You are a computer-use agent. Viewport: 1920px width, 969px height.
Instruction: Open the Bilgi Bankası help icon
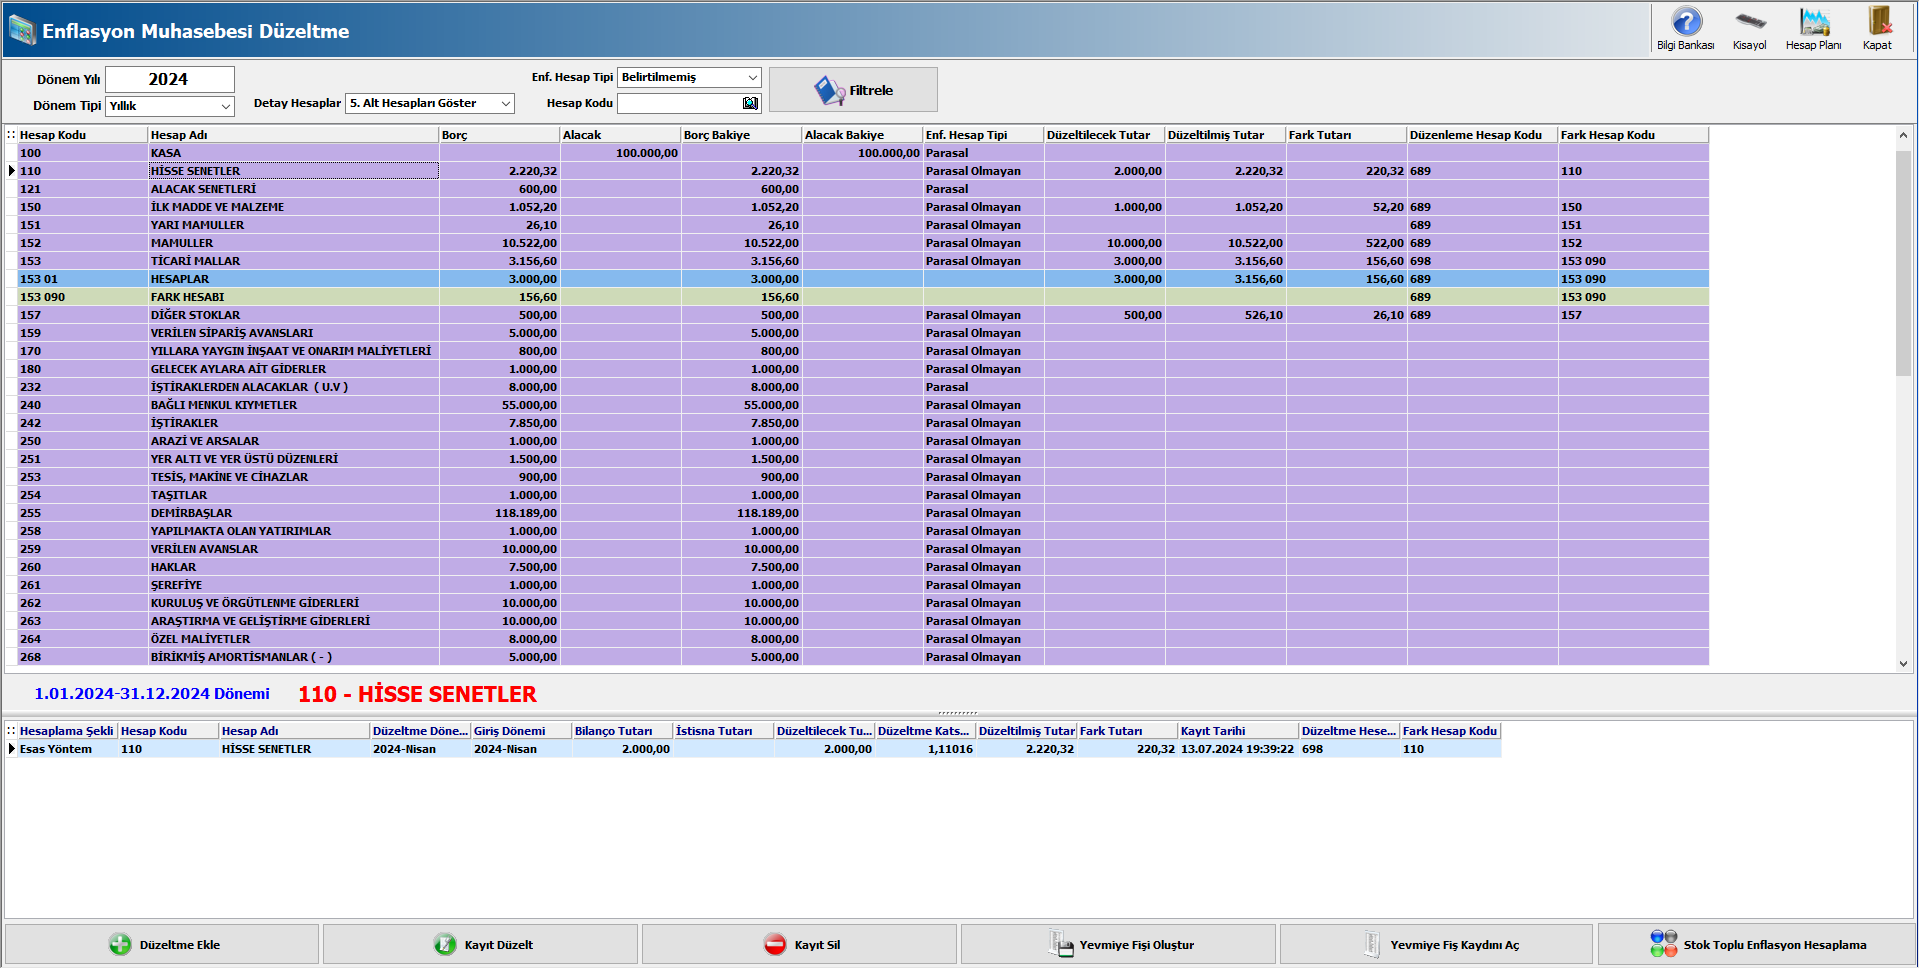tap(1686, 28)
